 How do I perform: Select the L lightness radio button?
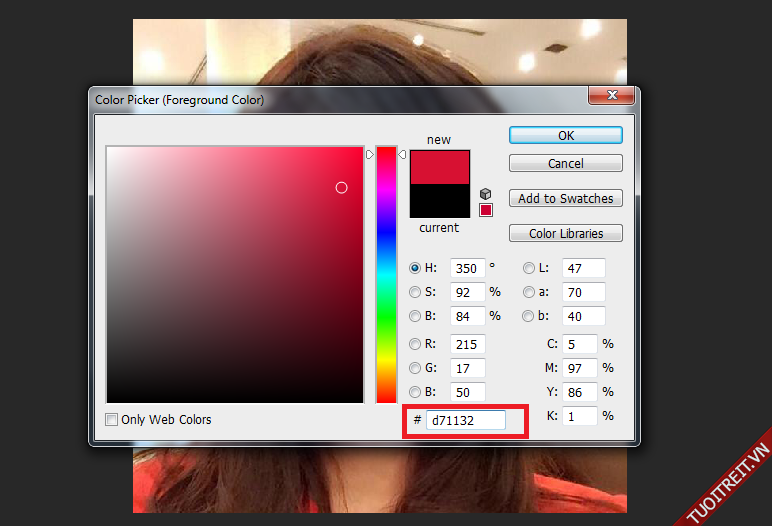[529, 268]
